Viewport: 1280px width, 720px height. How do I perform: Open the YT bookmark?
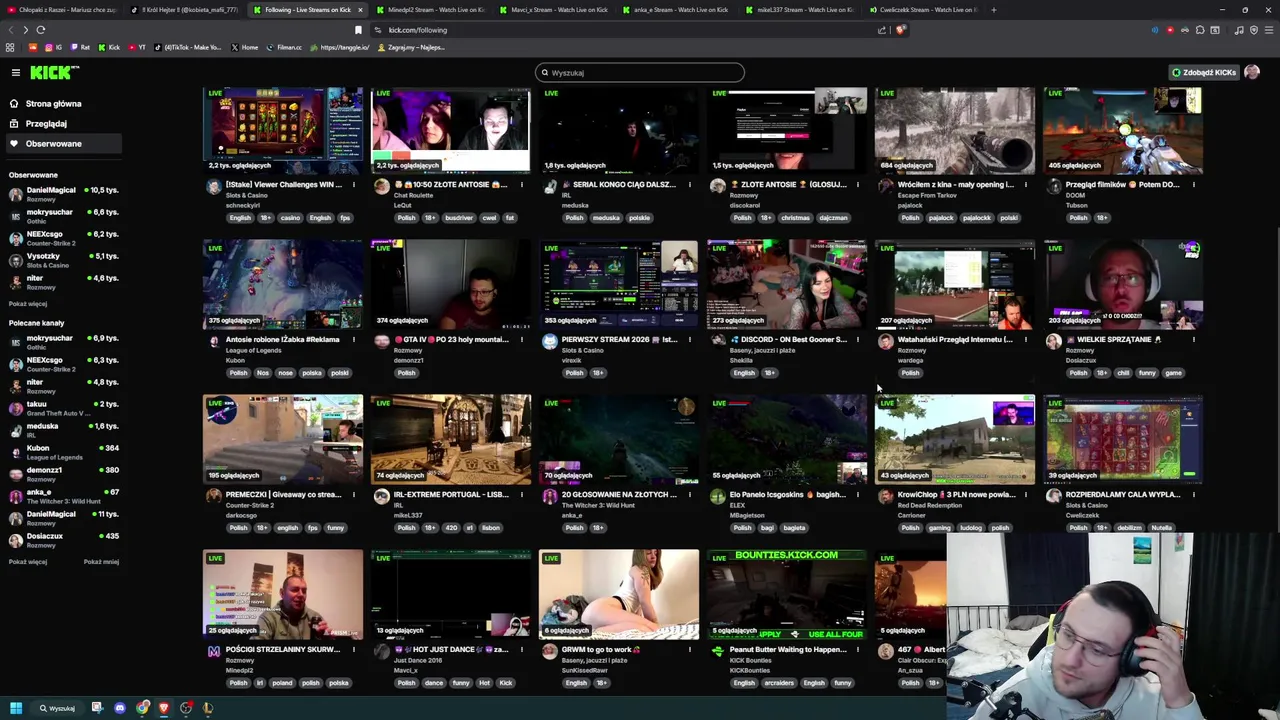[x=136, y=47]
